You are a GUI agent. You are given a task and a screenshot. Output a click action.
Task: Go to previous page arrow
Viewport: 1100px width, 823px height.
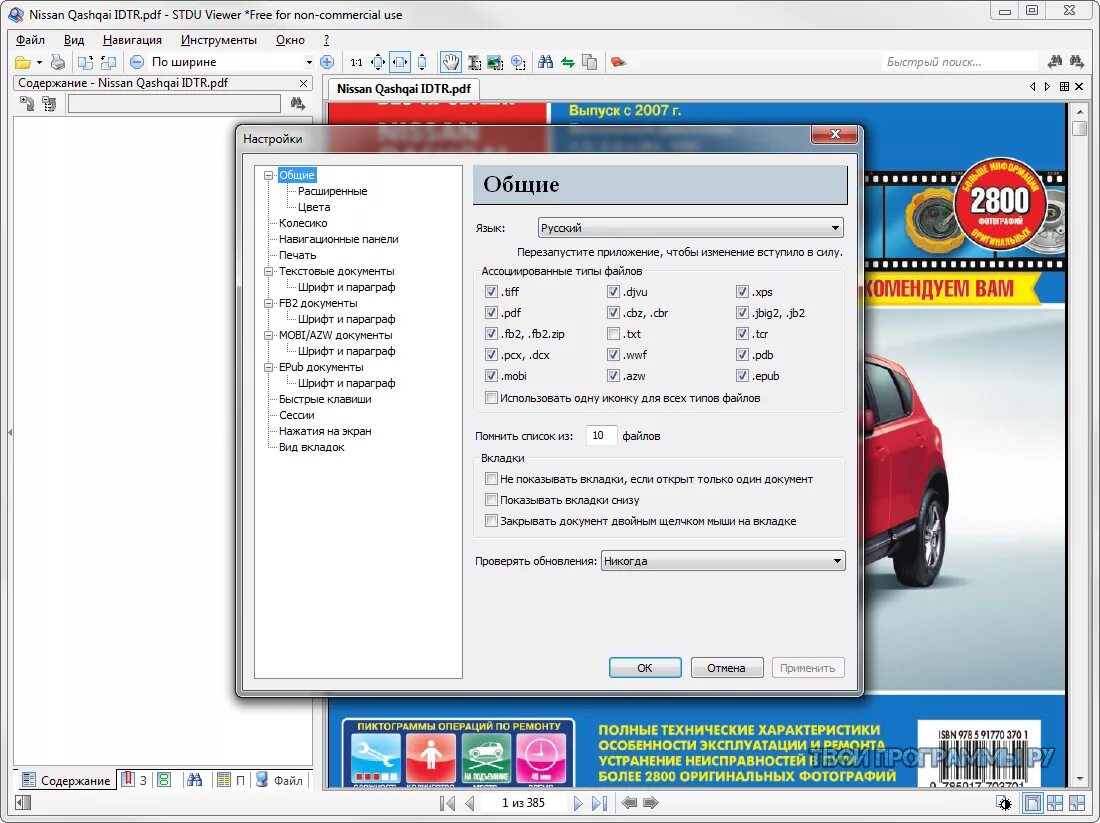click(x=469, y=803)
